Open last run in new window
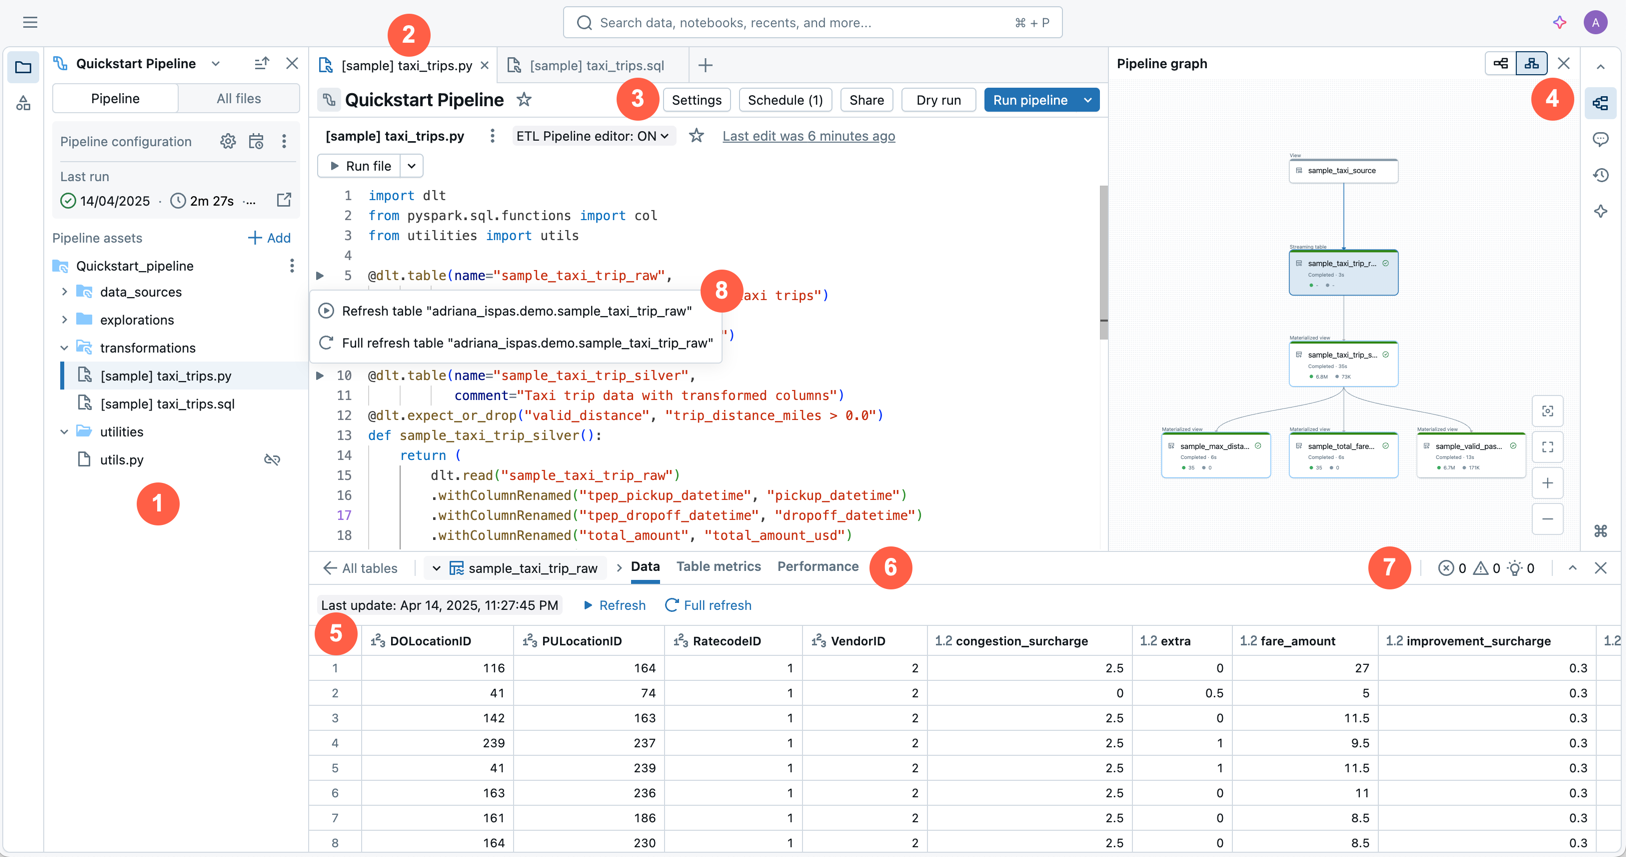Image resolution: width=1626 pixels, height=857 pixels. (x=284, y=200)
